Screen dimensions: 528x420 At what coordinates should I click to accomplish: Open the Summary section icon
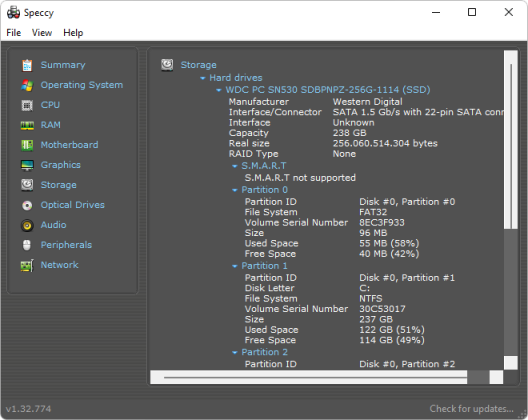click(27, 65)
